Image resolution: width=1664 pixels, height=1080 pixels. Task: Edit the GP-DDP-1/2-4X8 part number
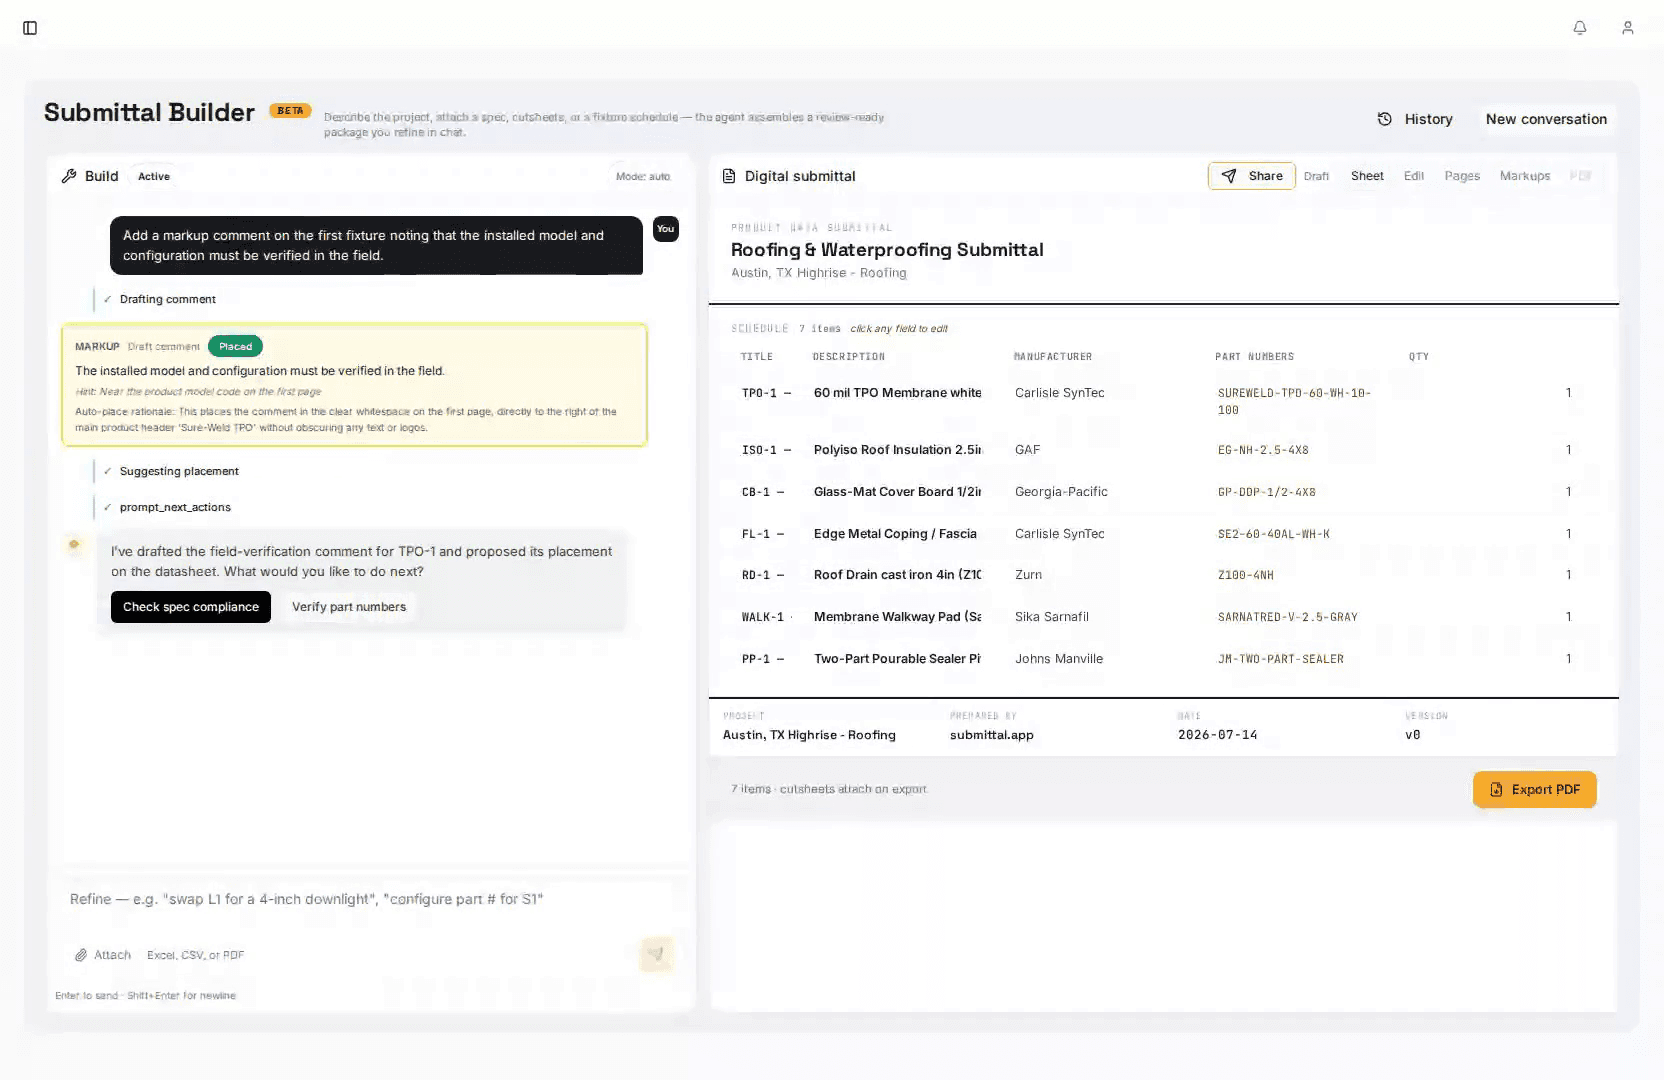point(1266,492)
